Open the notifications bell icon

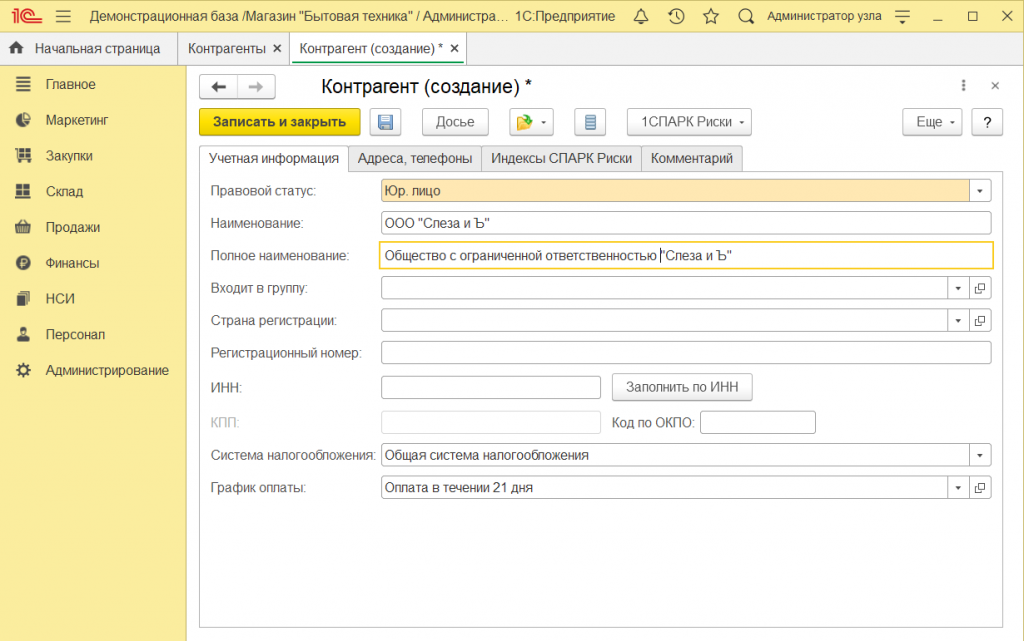click(x=641, y=16)
